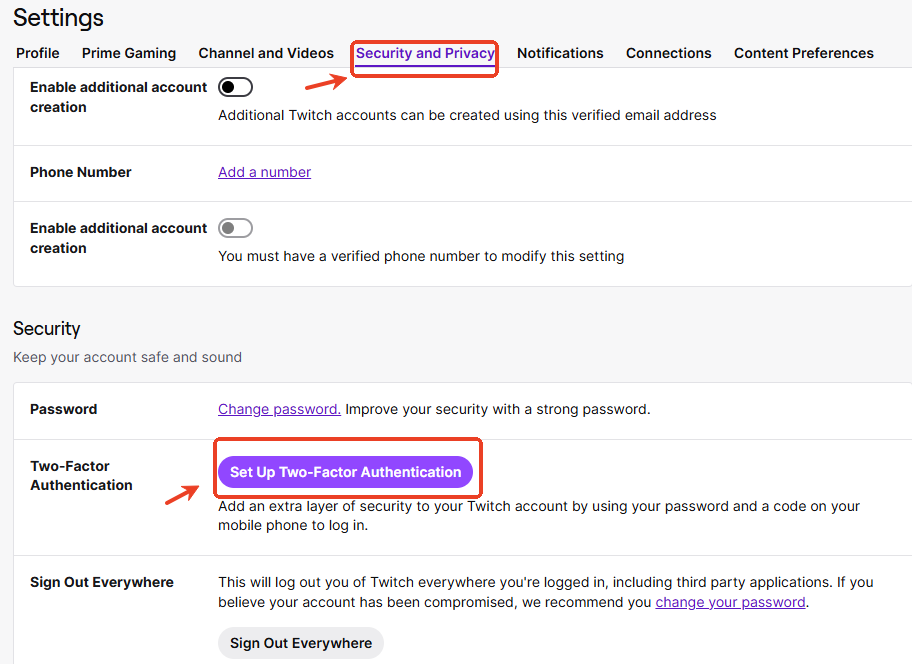Viewport: 912px width, 664px height.
Task: Open the Change password link
Action: pos(278,408)
